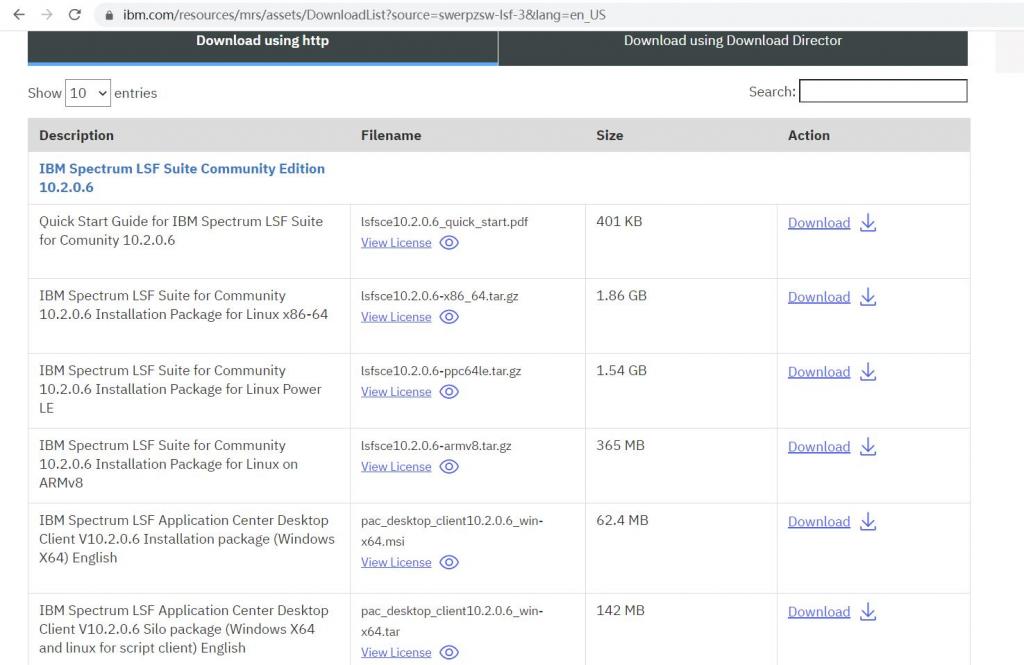1024x665 pixels.
Task: Sort by Size column header
Action: [x=609, y=135]
